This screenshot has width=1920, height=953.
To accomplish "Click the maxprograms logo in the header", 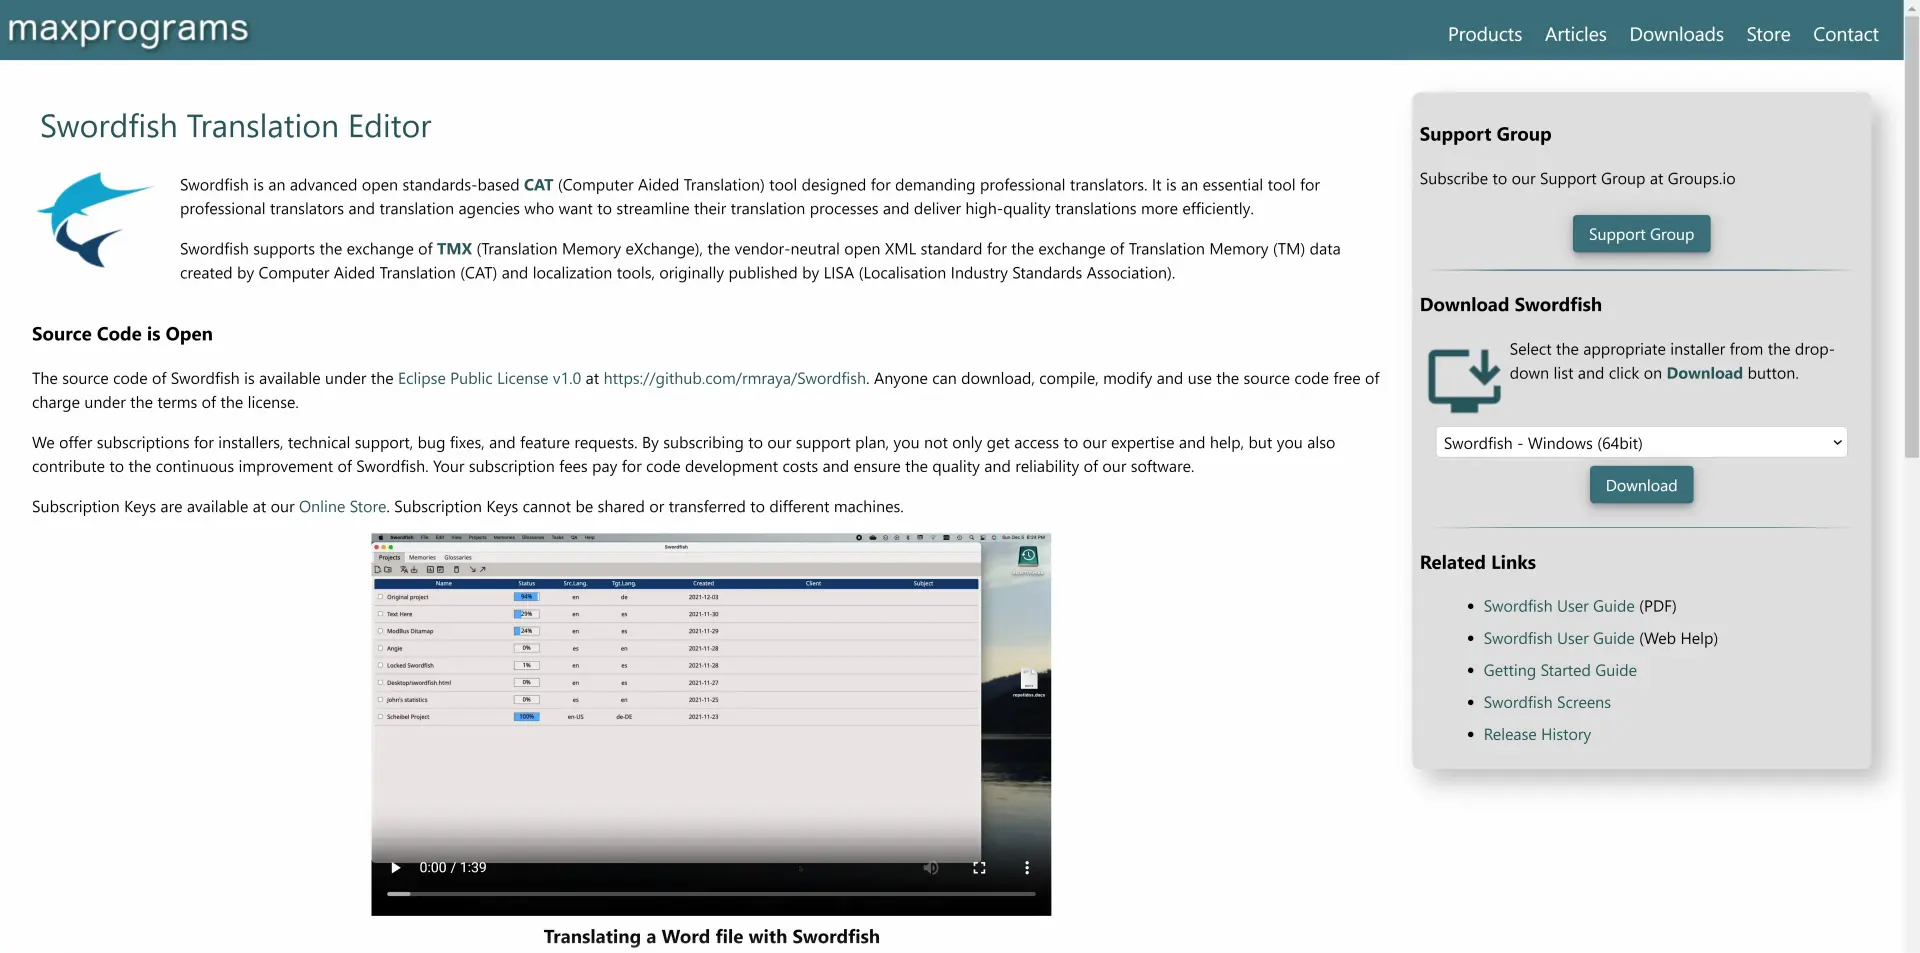I will point(128,29).
